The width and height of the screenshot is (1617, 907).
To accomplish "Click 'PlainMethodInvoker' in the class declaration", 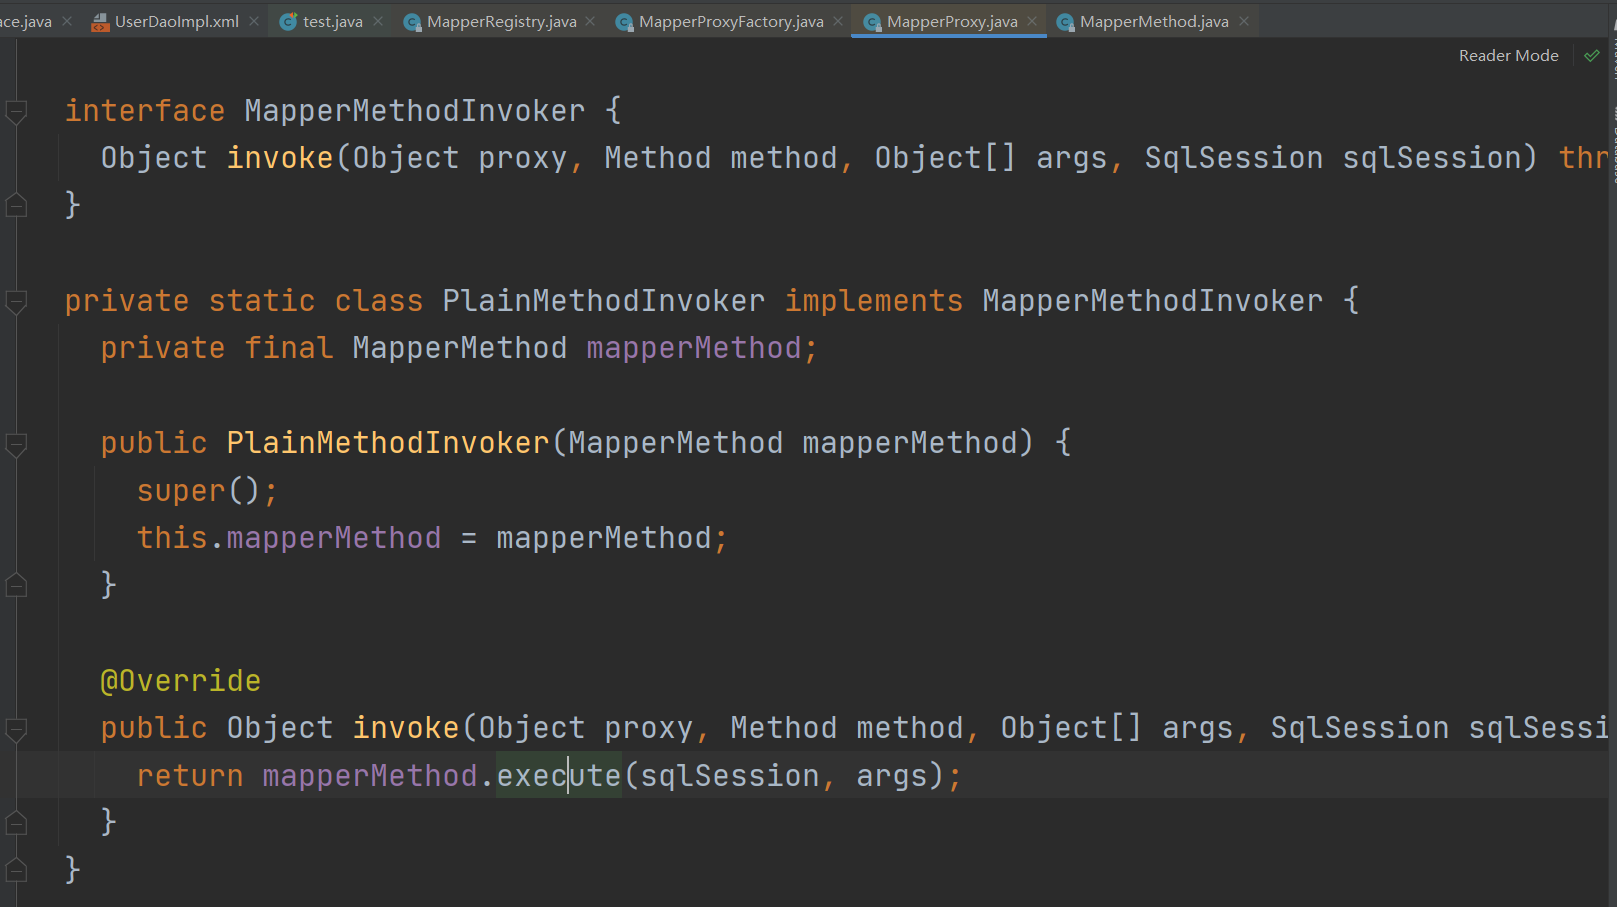I will (x=604, y=301).
